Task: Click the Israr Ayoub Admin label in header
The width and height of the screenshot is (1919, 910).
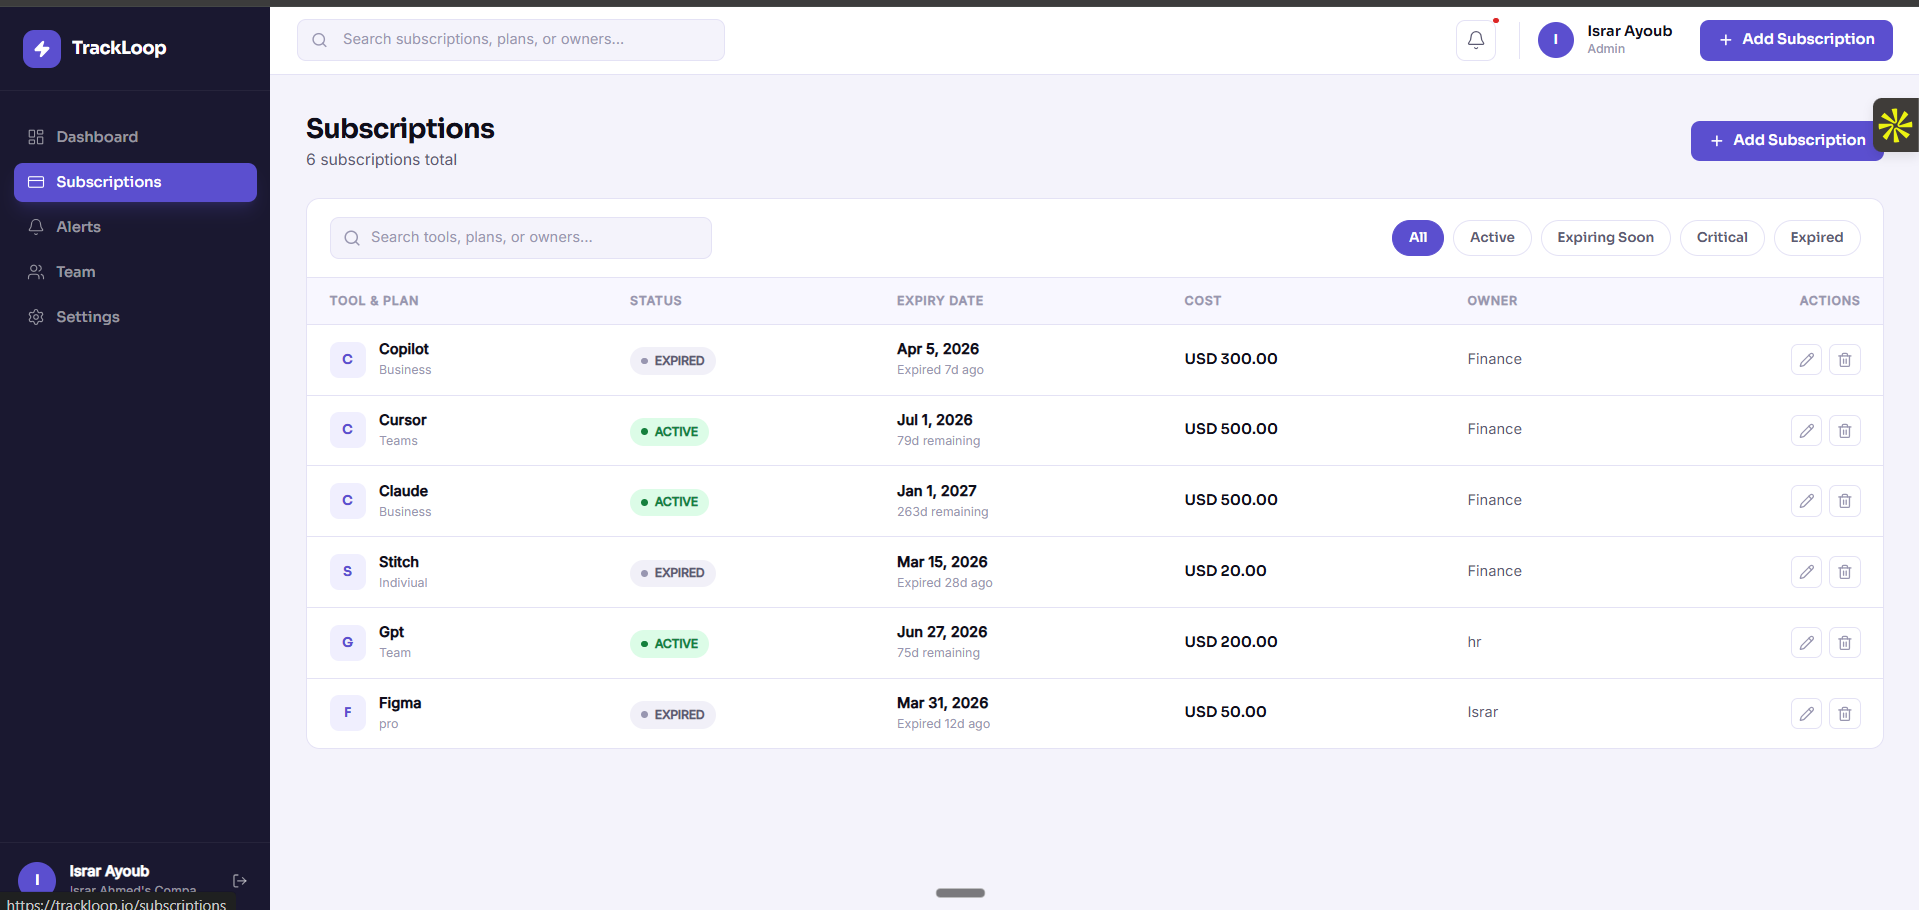Action: point(1629,39)
